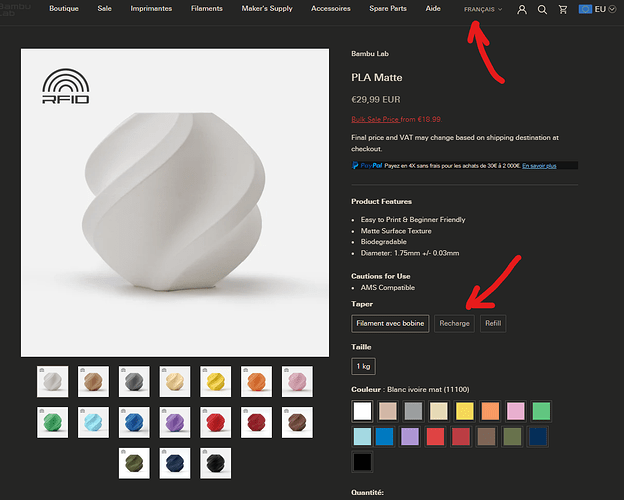Screen dimensions: 624x500
Task: Open the Accessoires menu
Action: 331,8
